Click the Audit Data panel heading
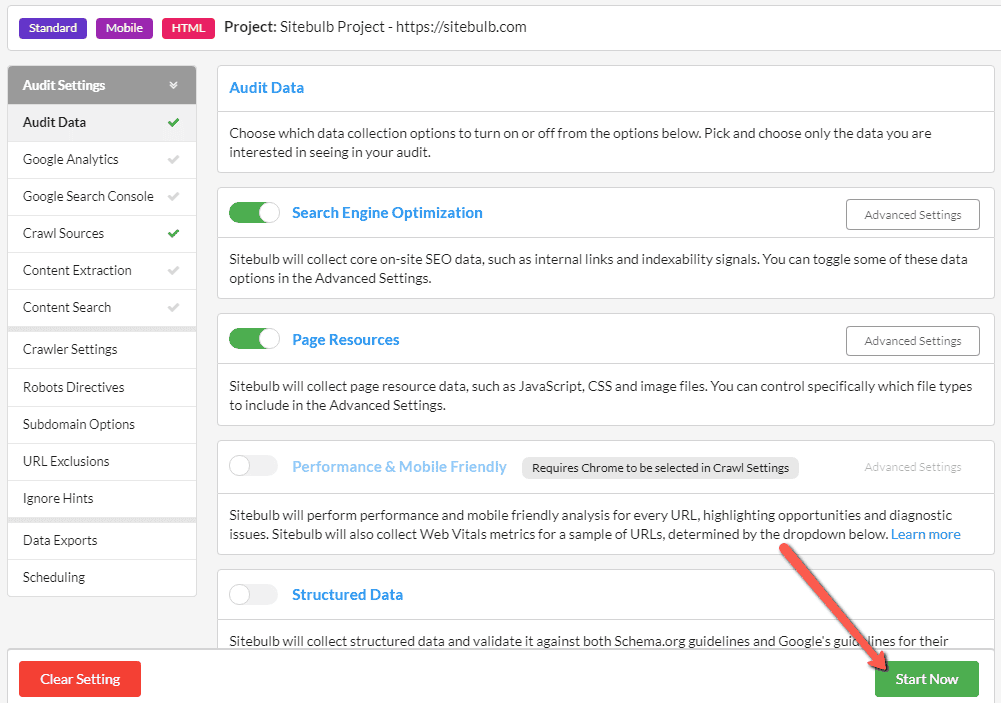1001x703 pixels. click(x=267, y=87)
